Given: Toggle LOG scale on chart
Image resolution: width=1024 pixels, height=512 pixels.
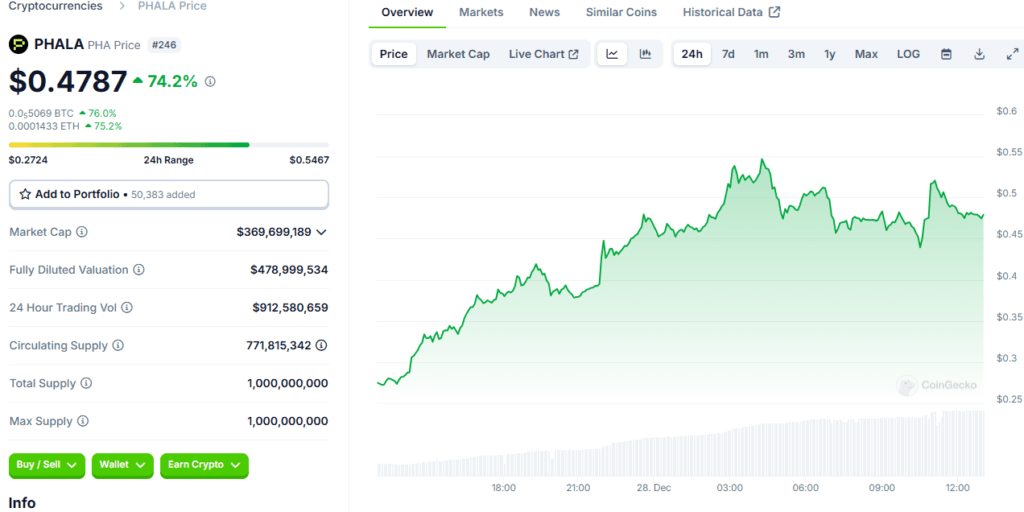Looking at the screenshot, I should pyautogui.click(x=908, y=54).
